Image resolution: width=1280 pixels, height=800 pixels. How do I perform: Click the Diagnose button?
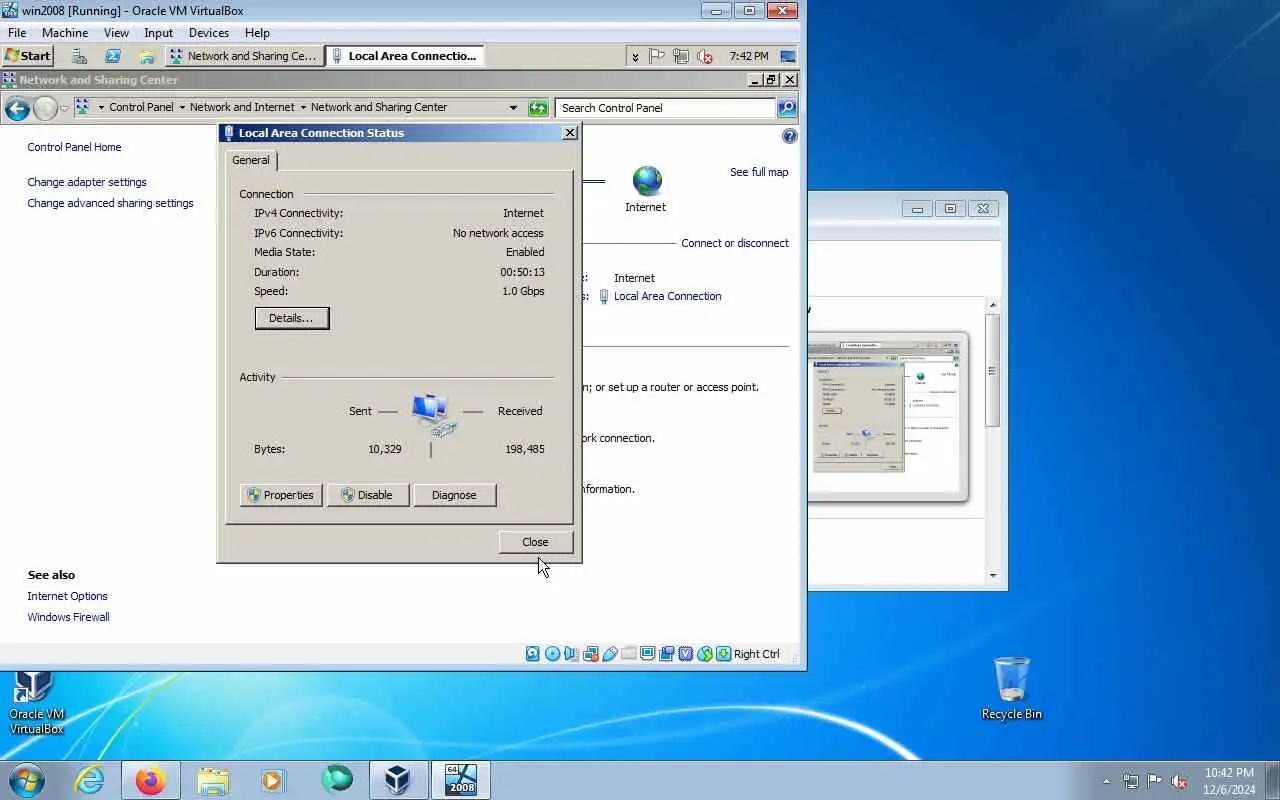pyautogui.click(x=454, y=495)
